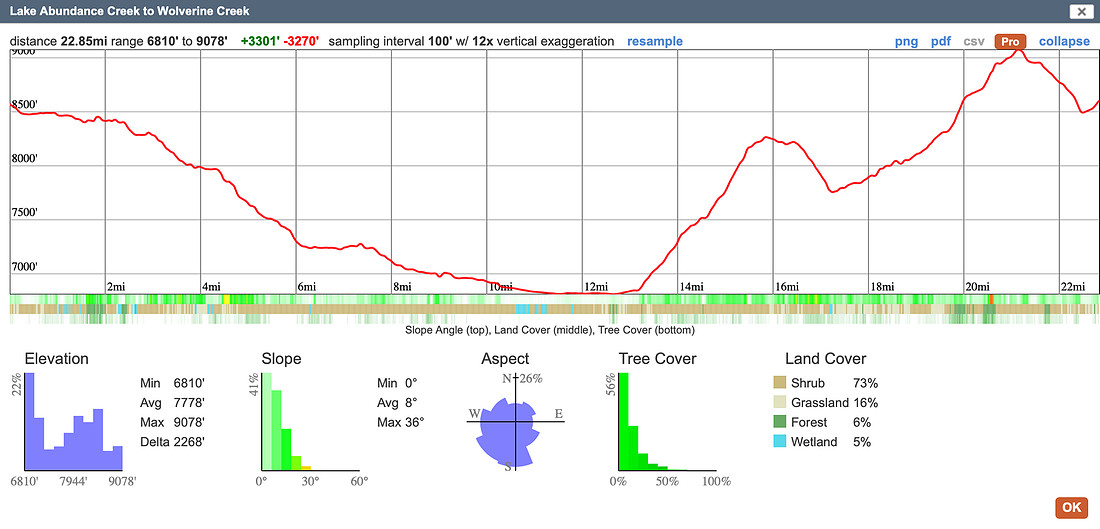Click the 22mi distance axis label

(1073, 286)
